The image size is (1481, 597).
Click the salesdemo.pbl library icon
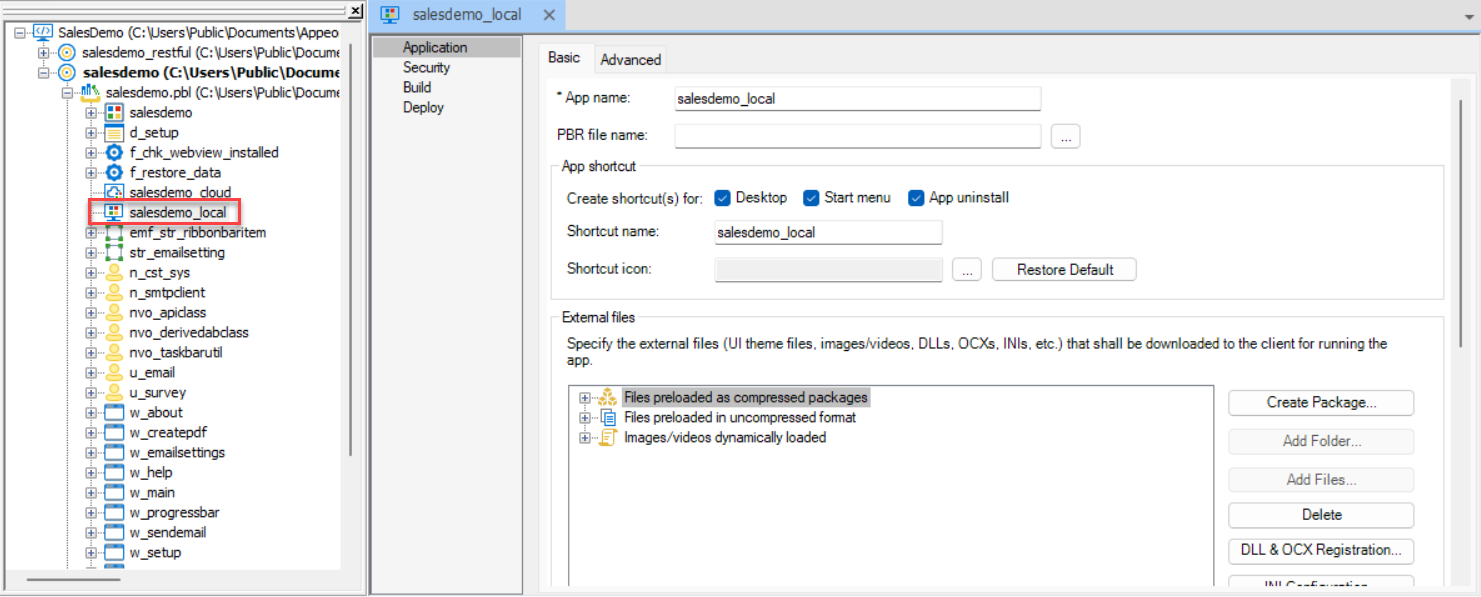pos(91,93)
